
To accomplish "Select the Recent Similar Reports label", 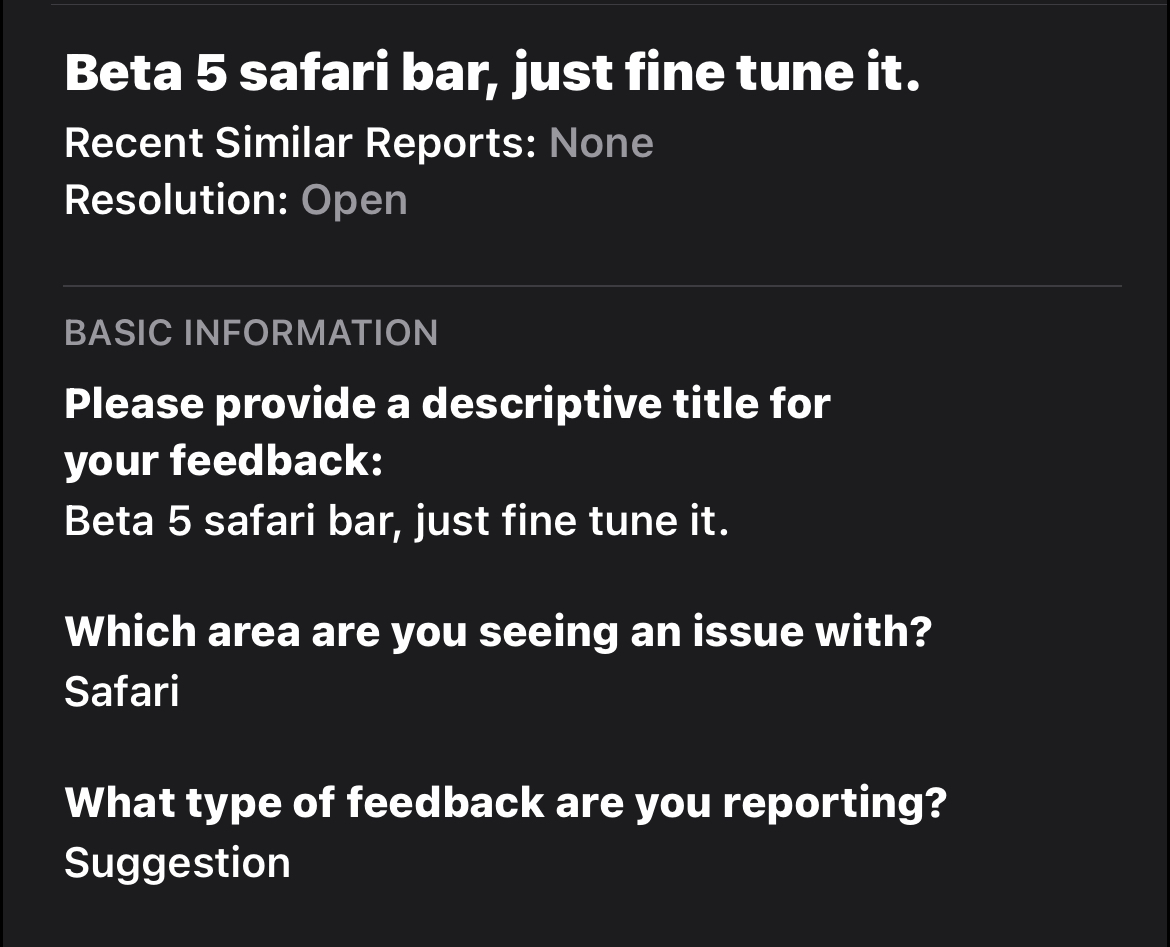I will click(301, 143).
